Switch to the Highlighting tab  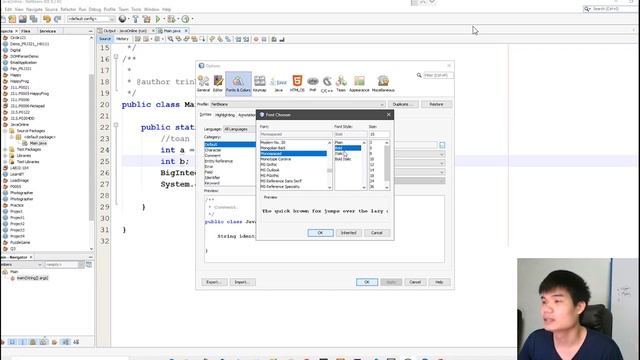point(225,115)
